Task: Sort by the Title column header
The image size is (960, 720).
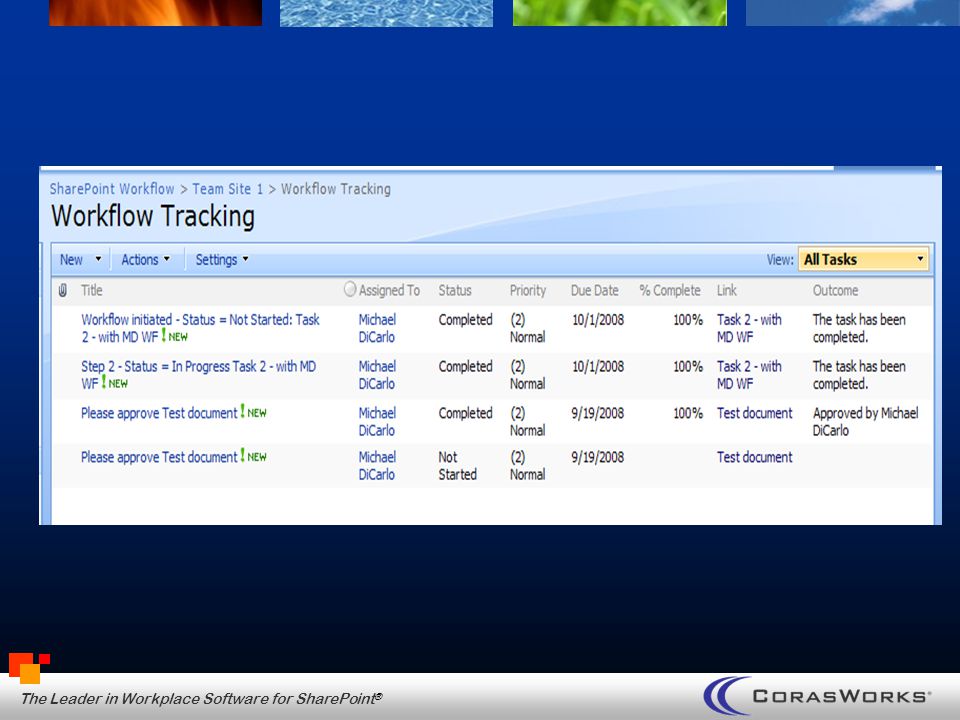Action: 92,290
